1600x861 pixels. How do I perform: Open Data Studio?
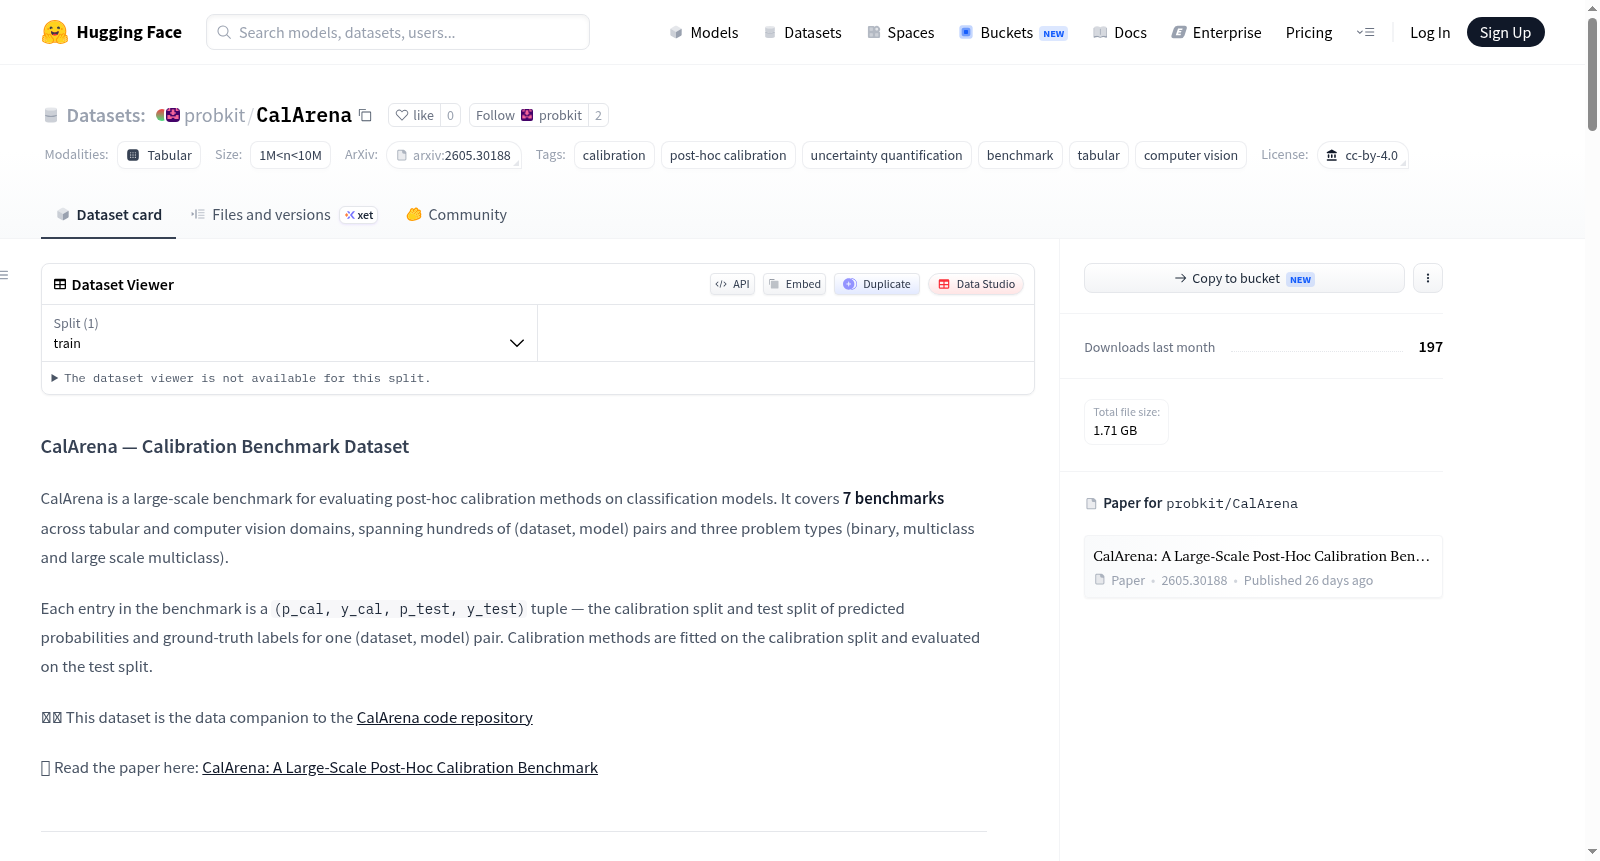pyautogui.click(x=976, y=284)
